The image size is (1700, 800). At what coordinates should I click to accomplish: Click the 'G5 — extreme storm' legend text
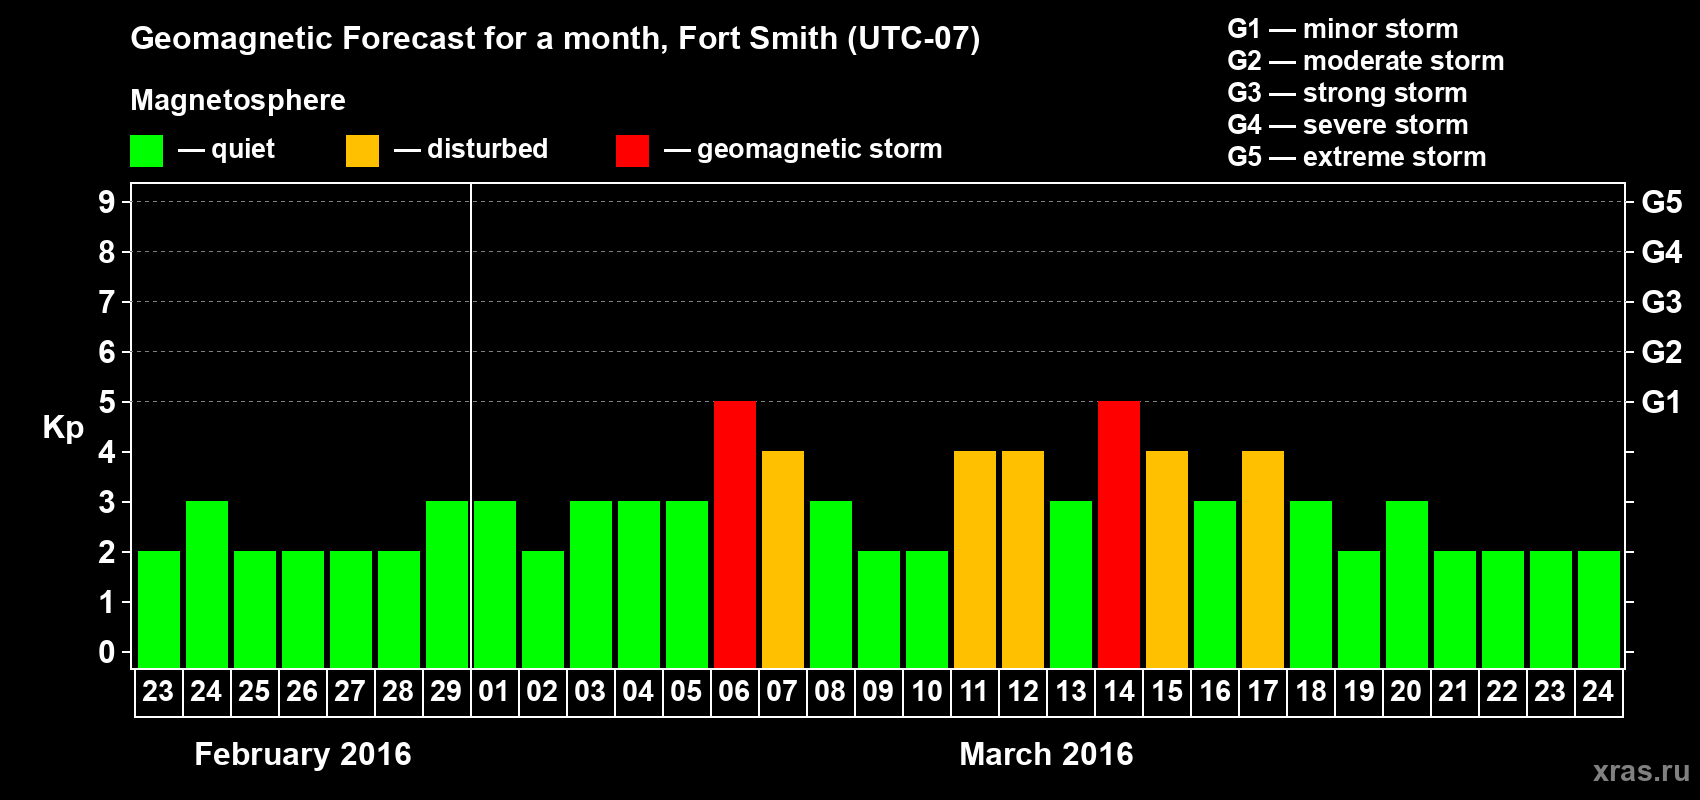coord(1357,157)
